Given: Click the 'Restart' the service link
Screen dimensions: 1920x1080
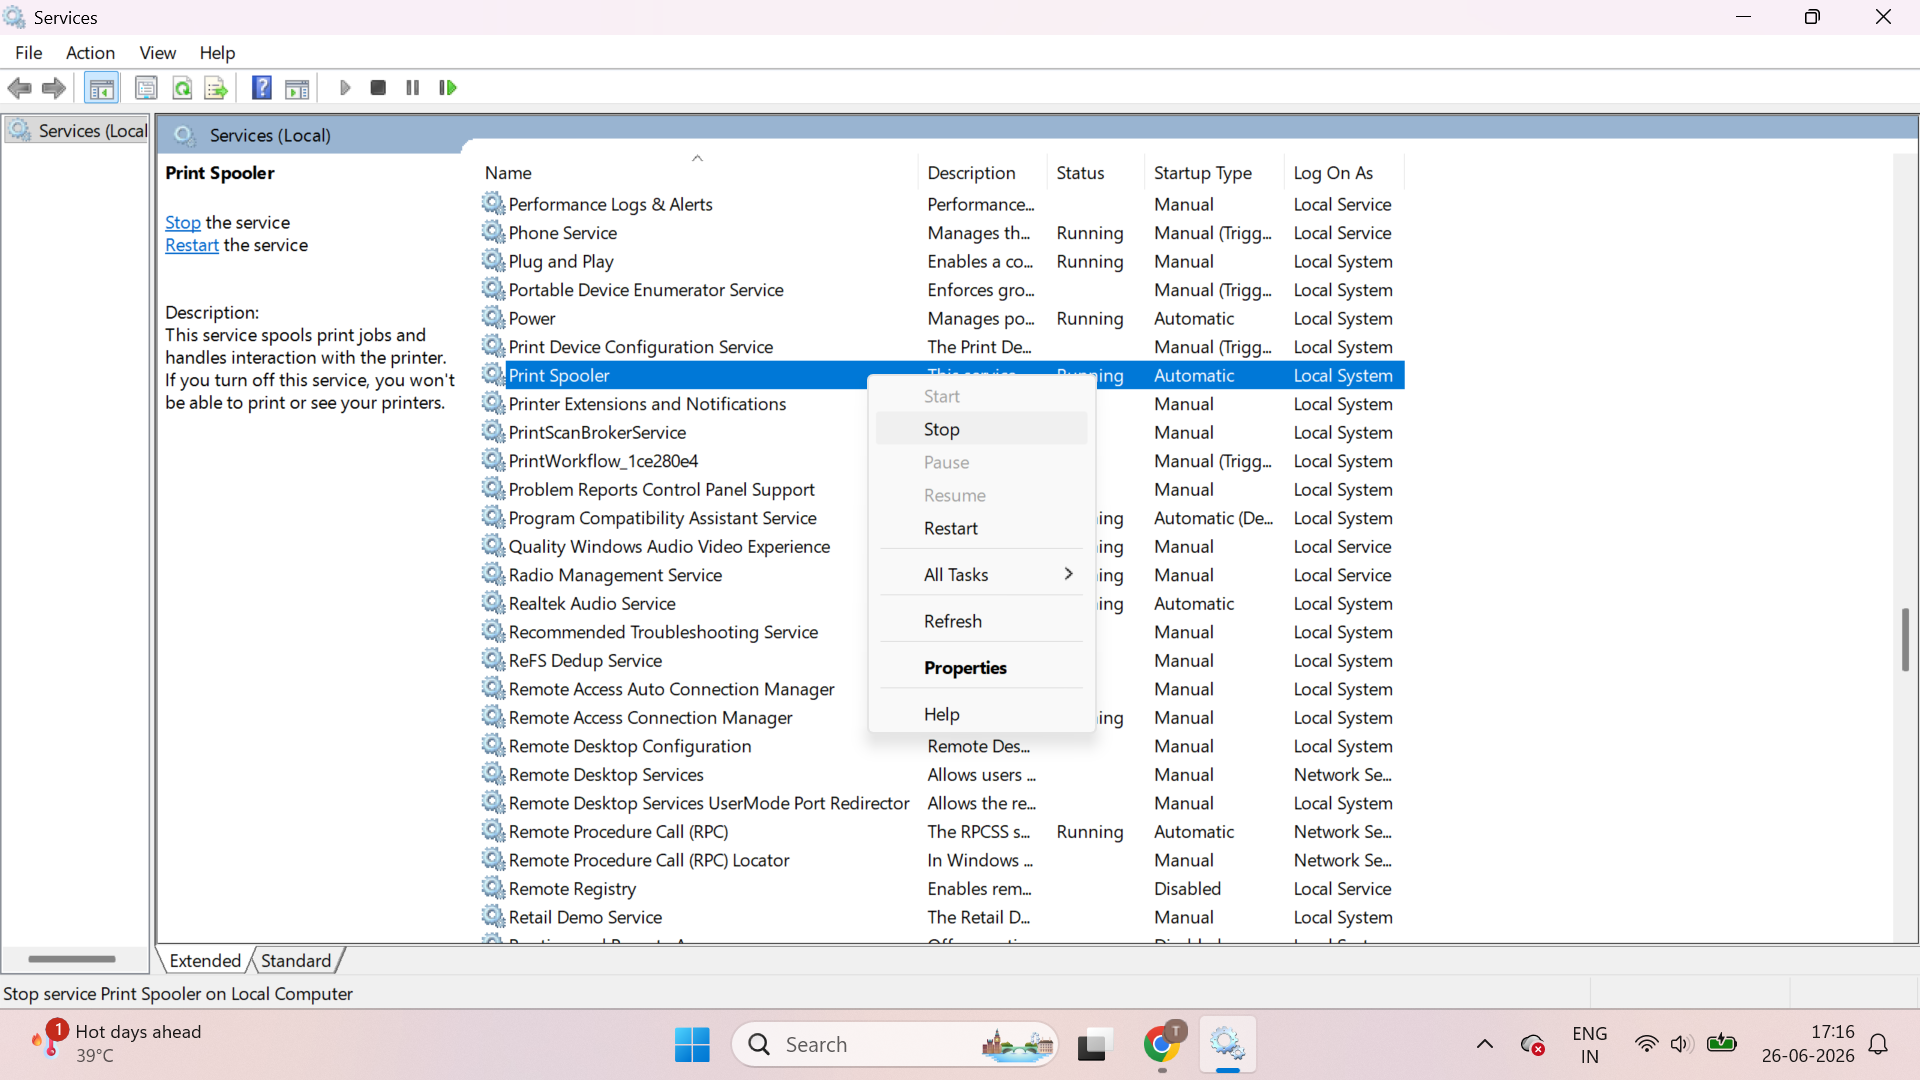Looking at the screenshot, I should (192, 245).
